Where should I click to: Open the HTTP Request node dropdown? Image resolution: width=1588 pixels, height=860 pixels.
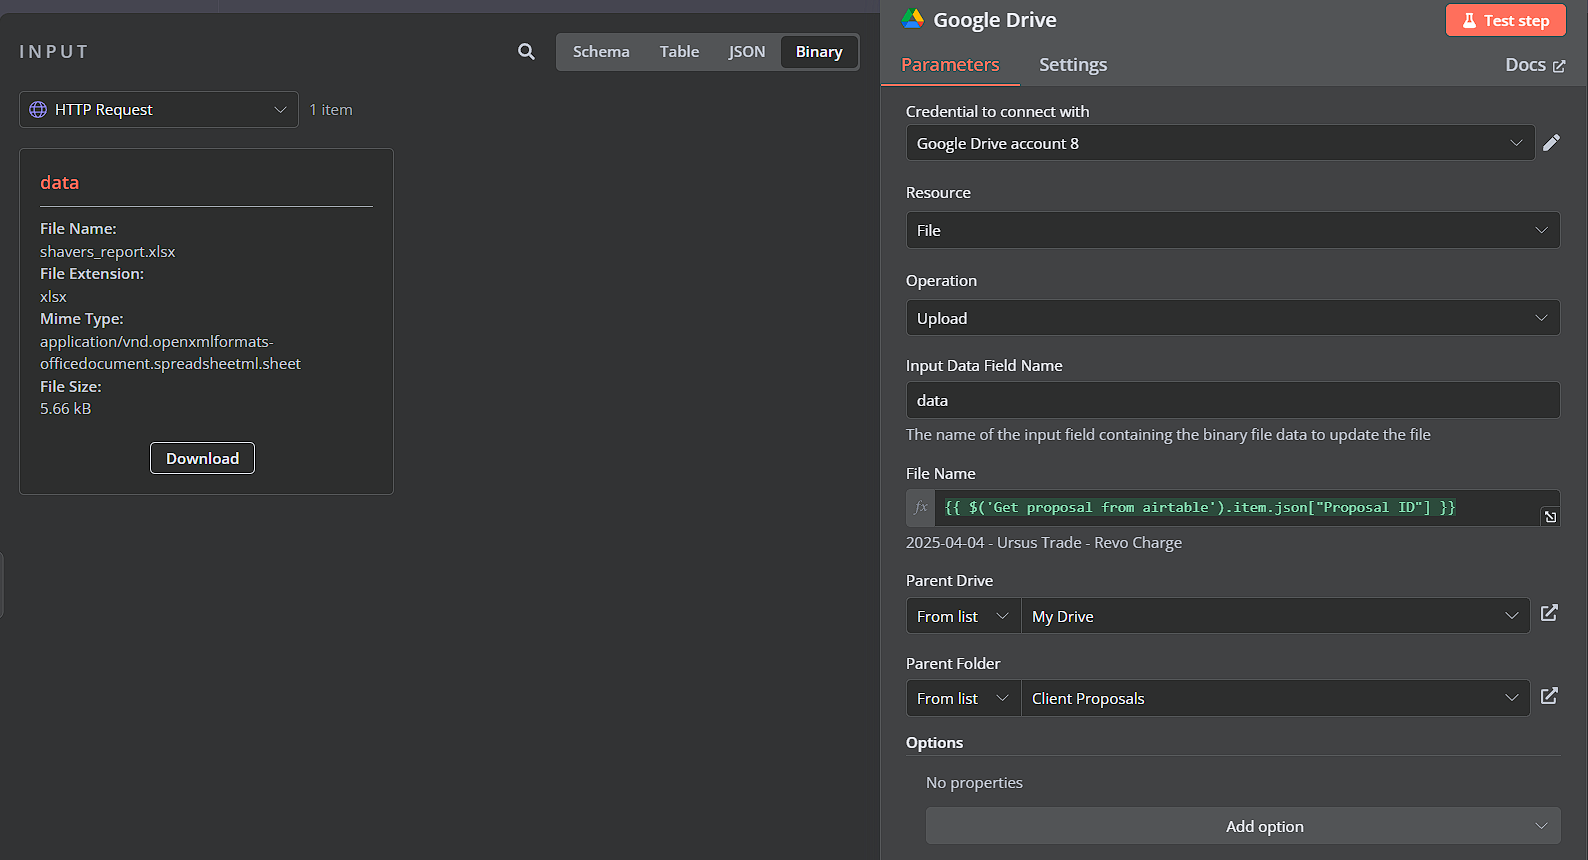(x=159, y=110)
